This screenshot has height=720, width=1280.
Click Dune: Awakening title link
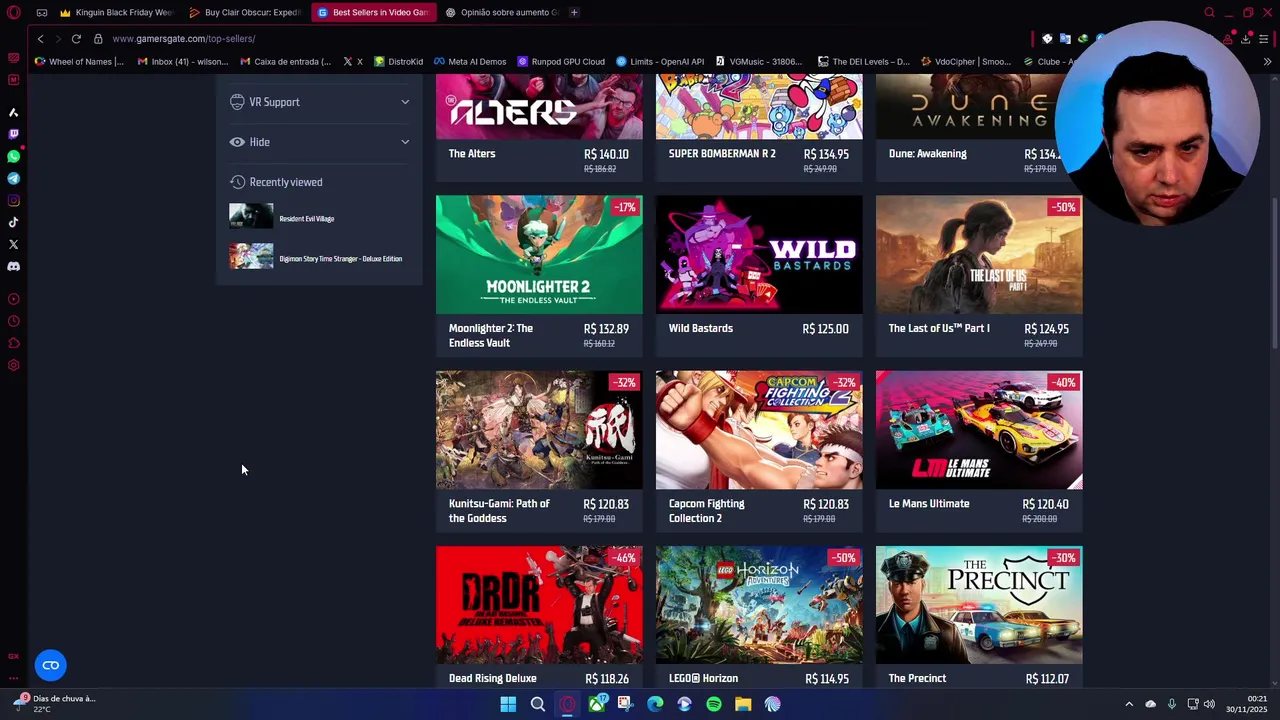point(928,154)
